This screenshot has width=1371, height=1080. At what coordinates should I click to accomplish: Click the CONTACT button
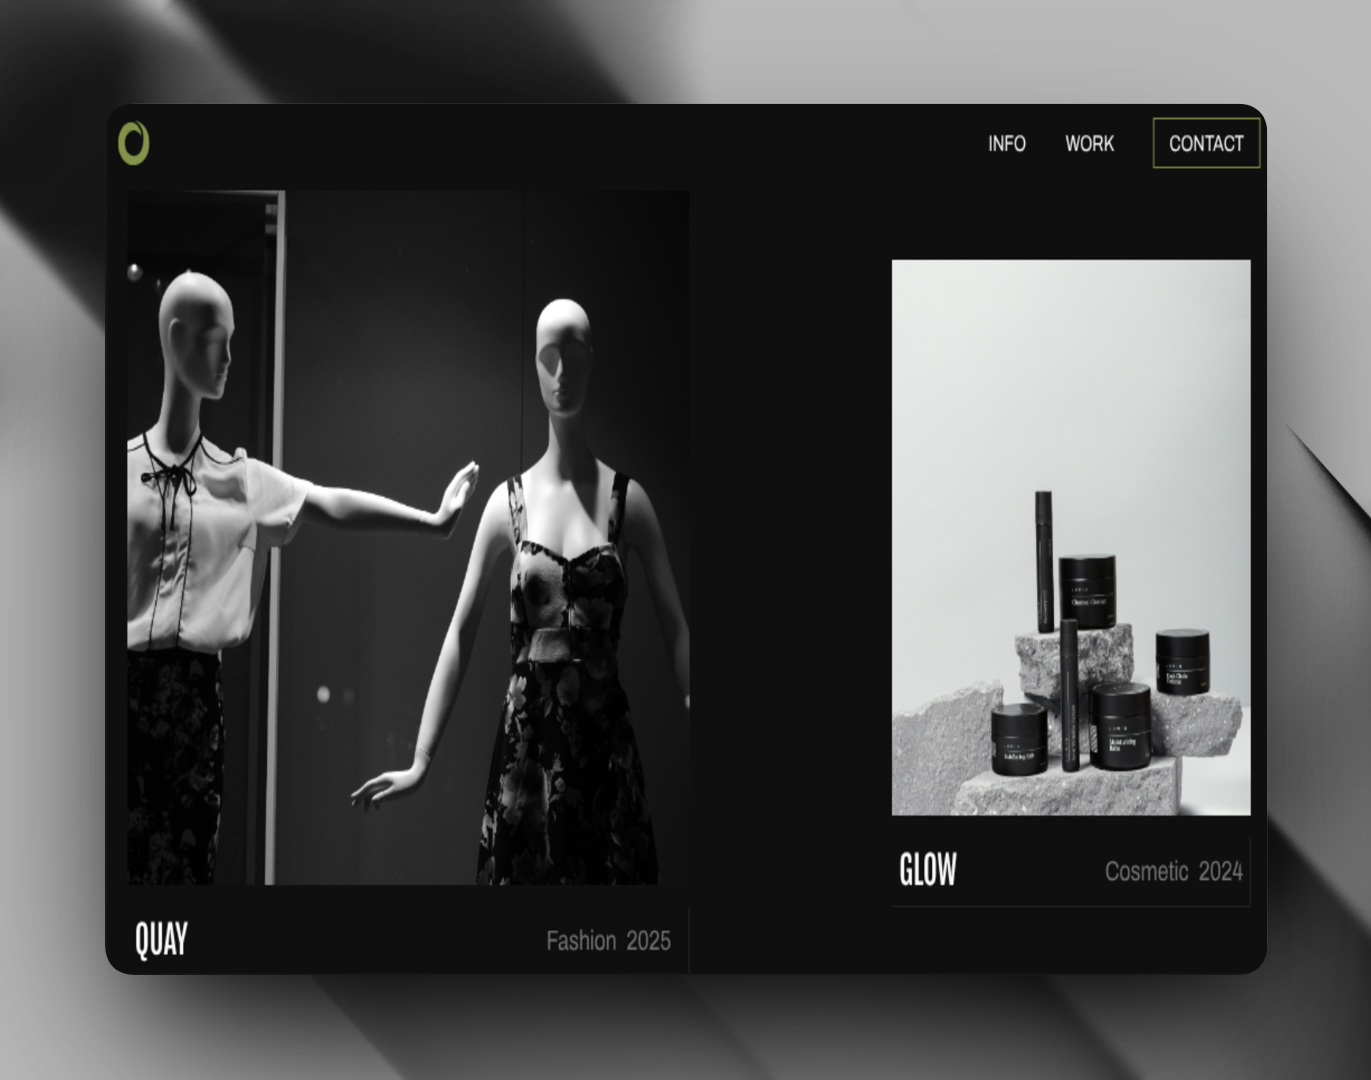pos(1206,143)
